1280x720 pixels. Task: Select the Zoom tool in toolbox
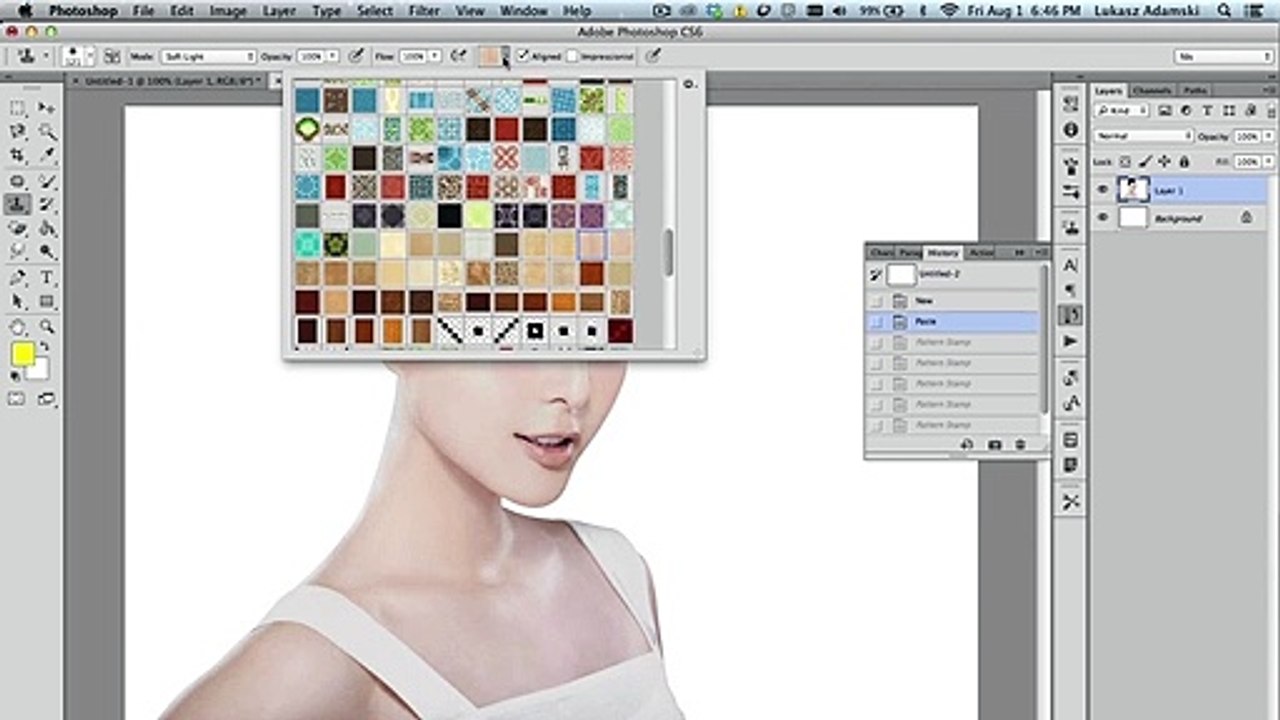click(x=46, y=326)
